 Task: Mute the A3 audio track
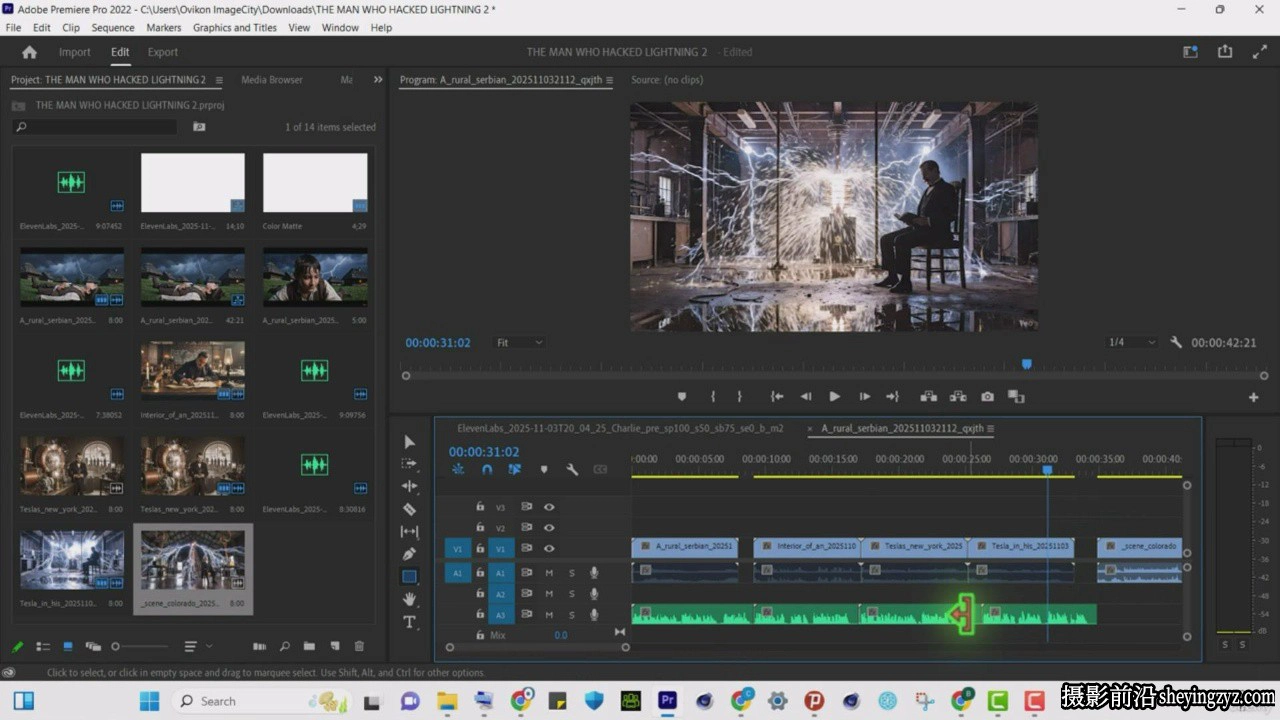point(549,615)
